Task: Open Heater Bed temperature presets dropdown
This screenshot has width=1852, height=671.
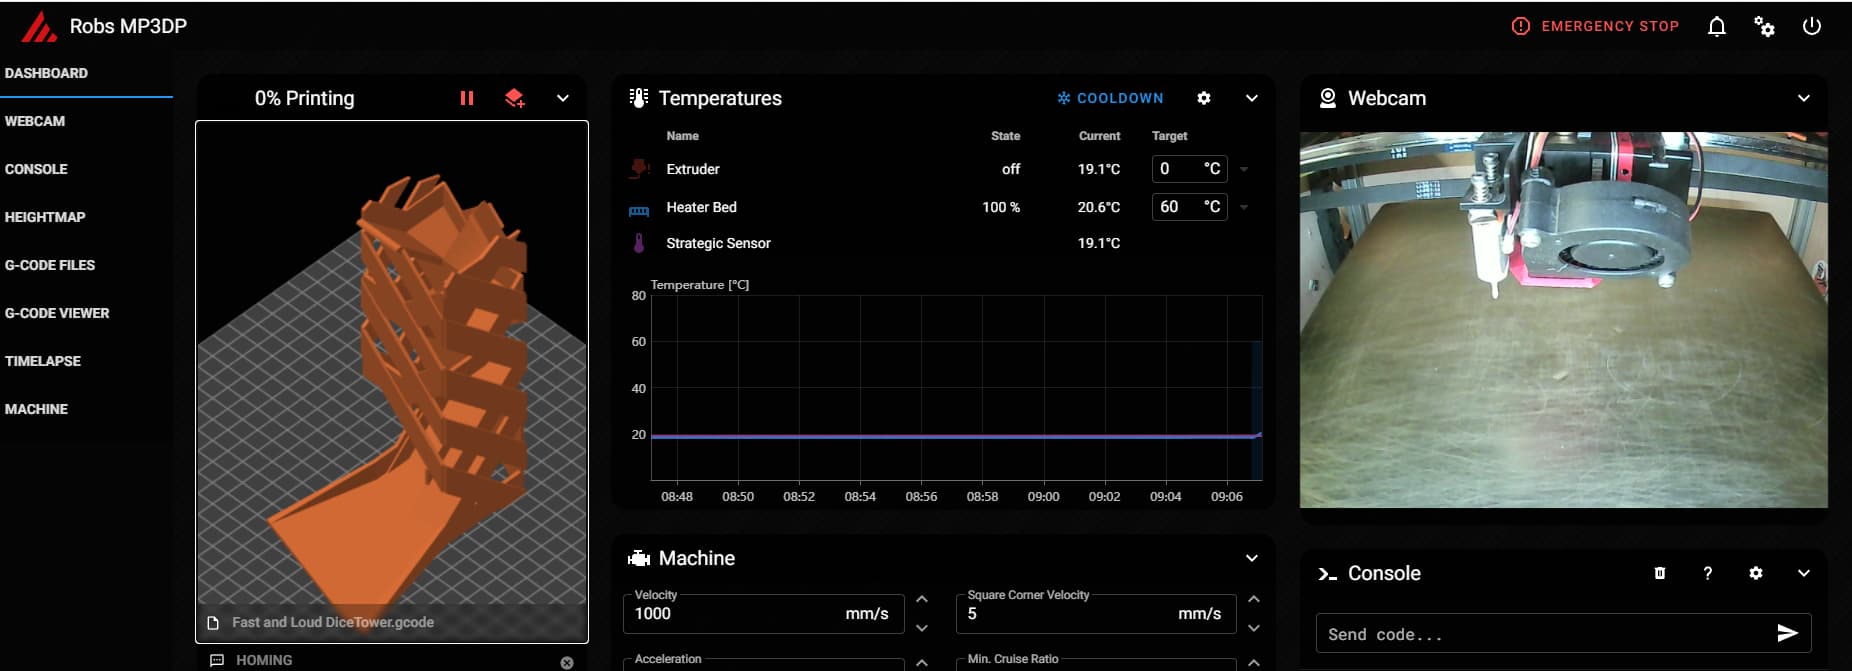Action: [1244, 207]
